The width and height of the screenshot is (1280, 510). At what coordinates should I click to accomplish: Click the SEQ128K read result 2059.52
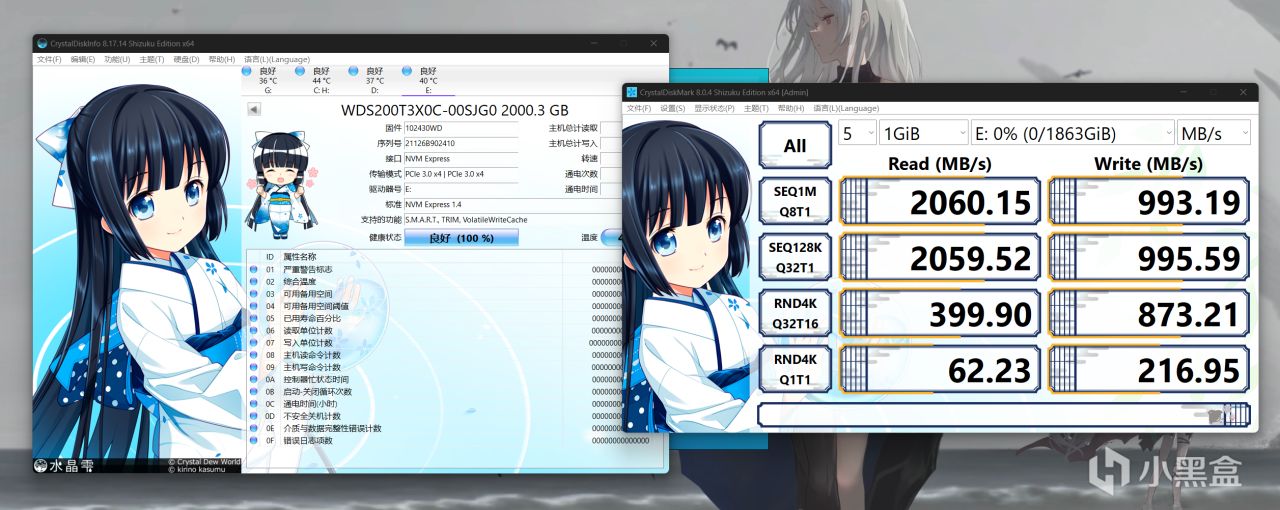pyautogui.click(x=939, y=259)
